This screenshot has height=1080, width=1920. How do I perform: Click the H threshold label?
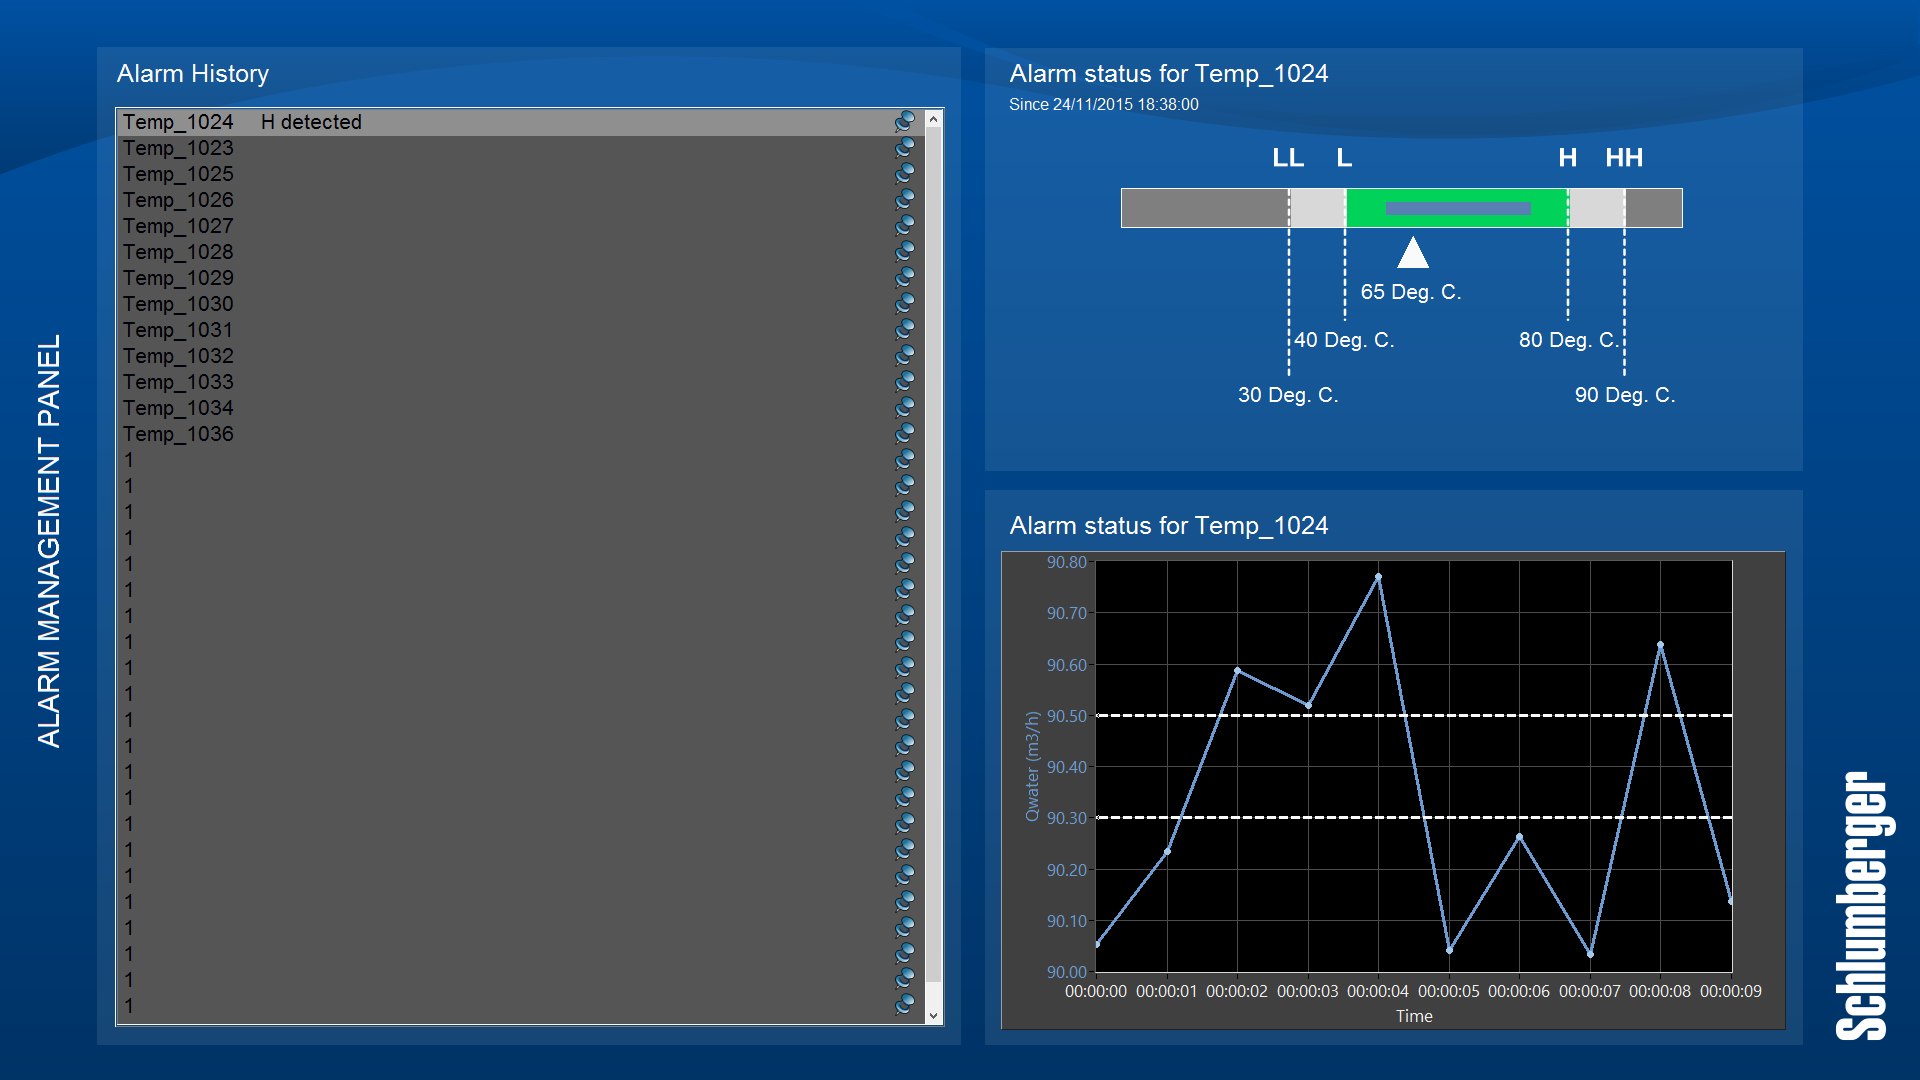[1567, 158]
